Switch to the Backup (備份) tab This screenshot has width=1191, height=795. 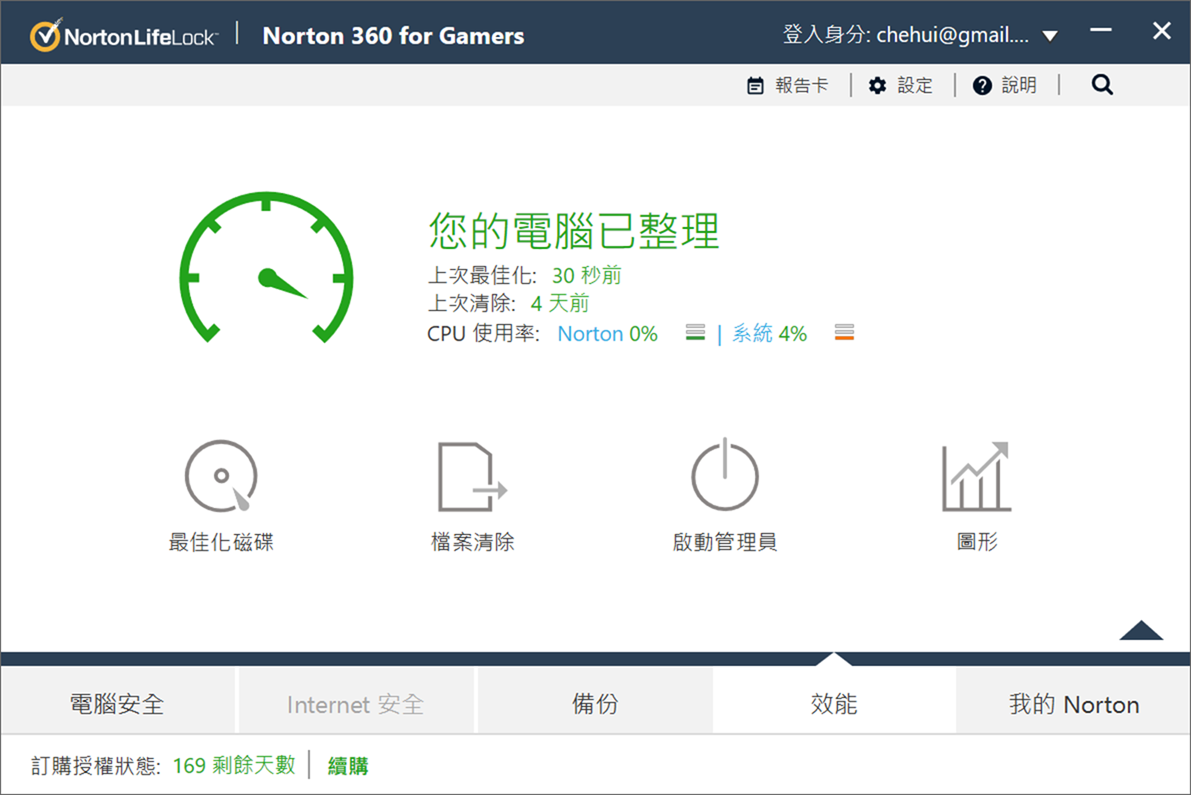595,704
